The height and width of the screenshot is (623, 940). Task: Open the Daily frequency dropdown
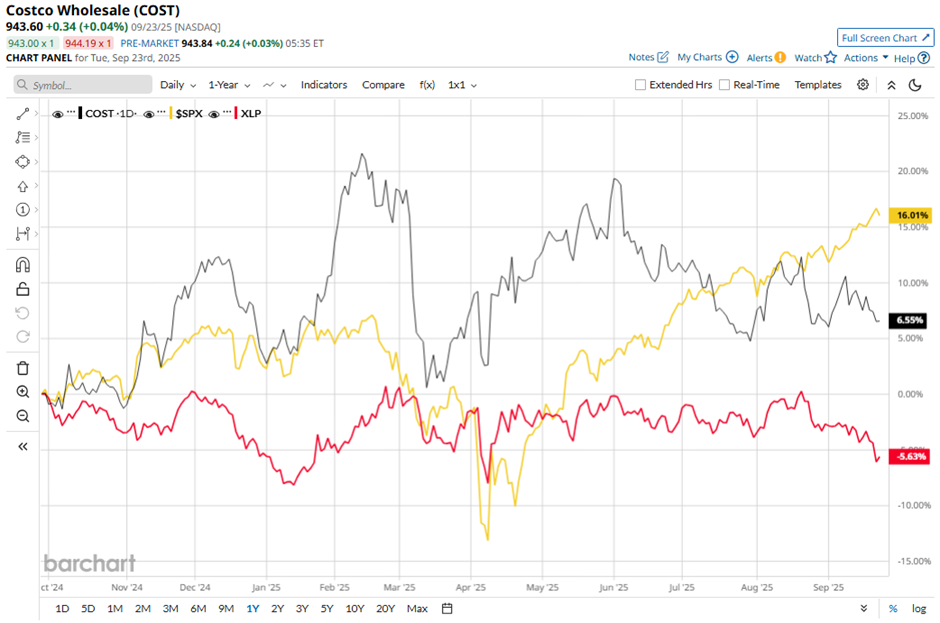click(178, 85)
